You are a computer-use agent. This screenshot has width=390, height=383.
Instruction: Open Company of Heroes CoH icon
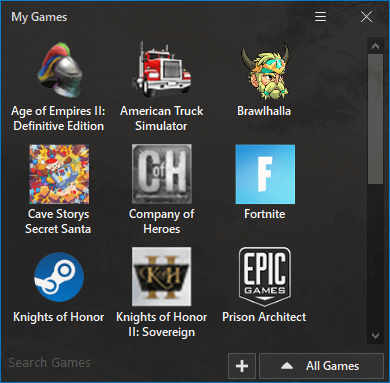162,174
